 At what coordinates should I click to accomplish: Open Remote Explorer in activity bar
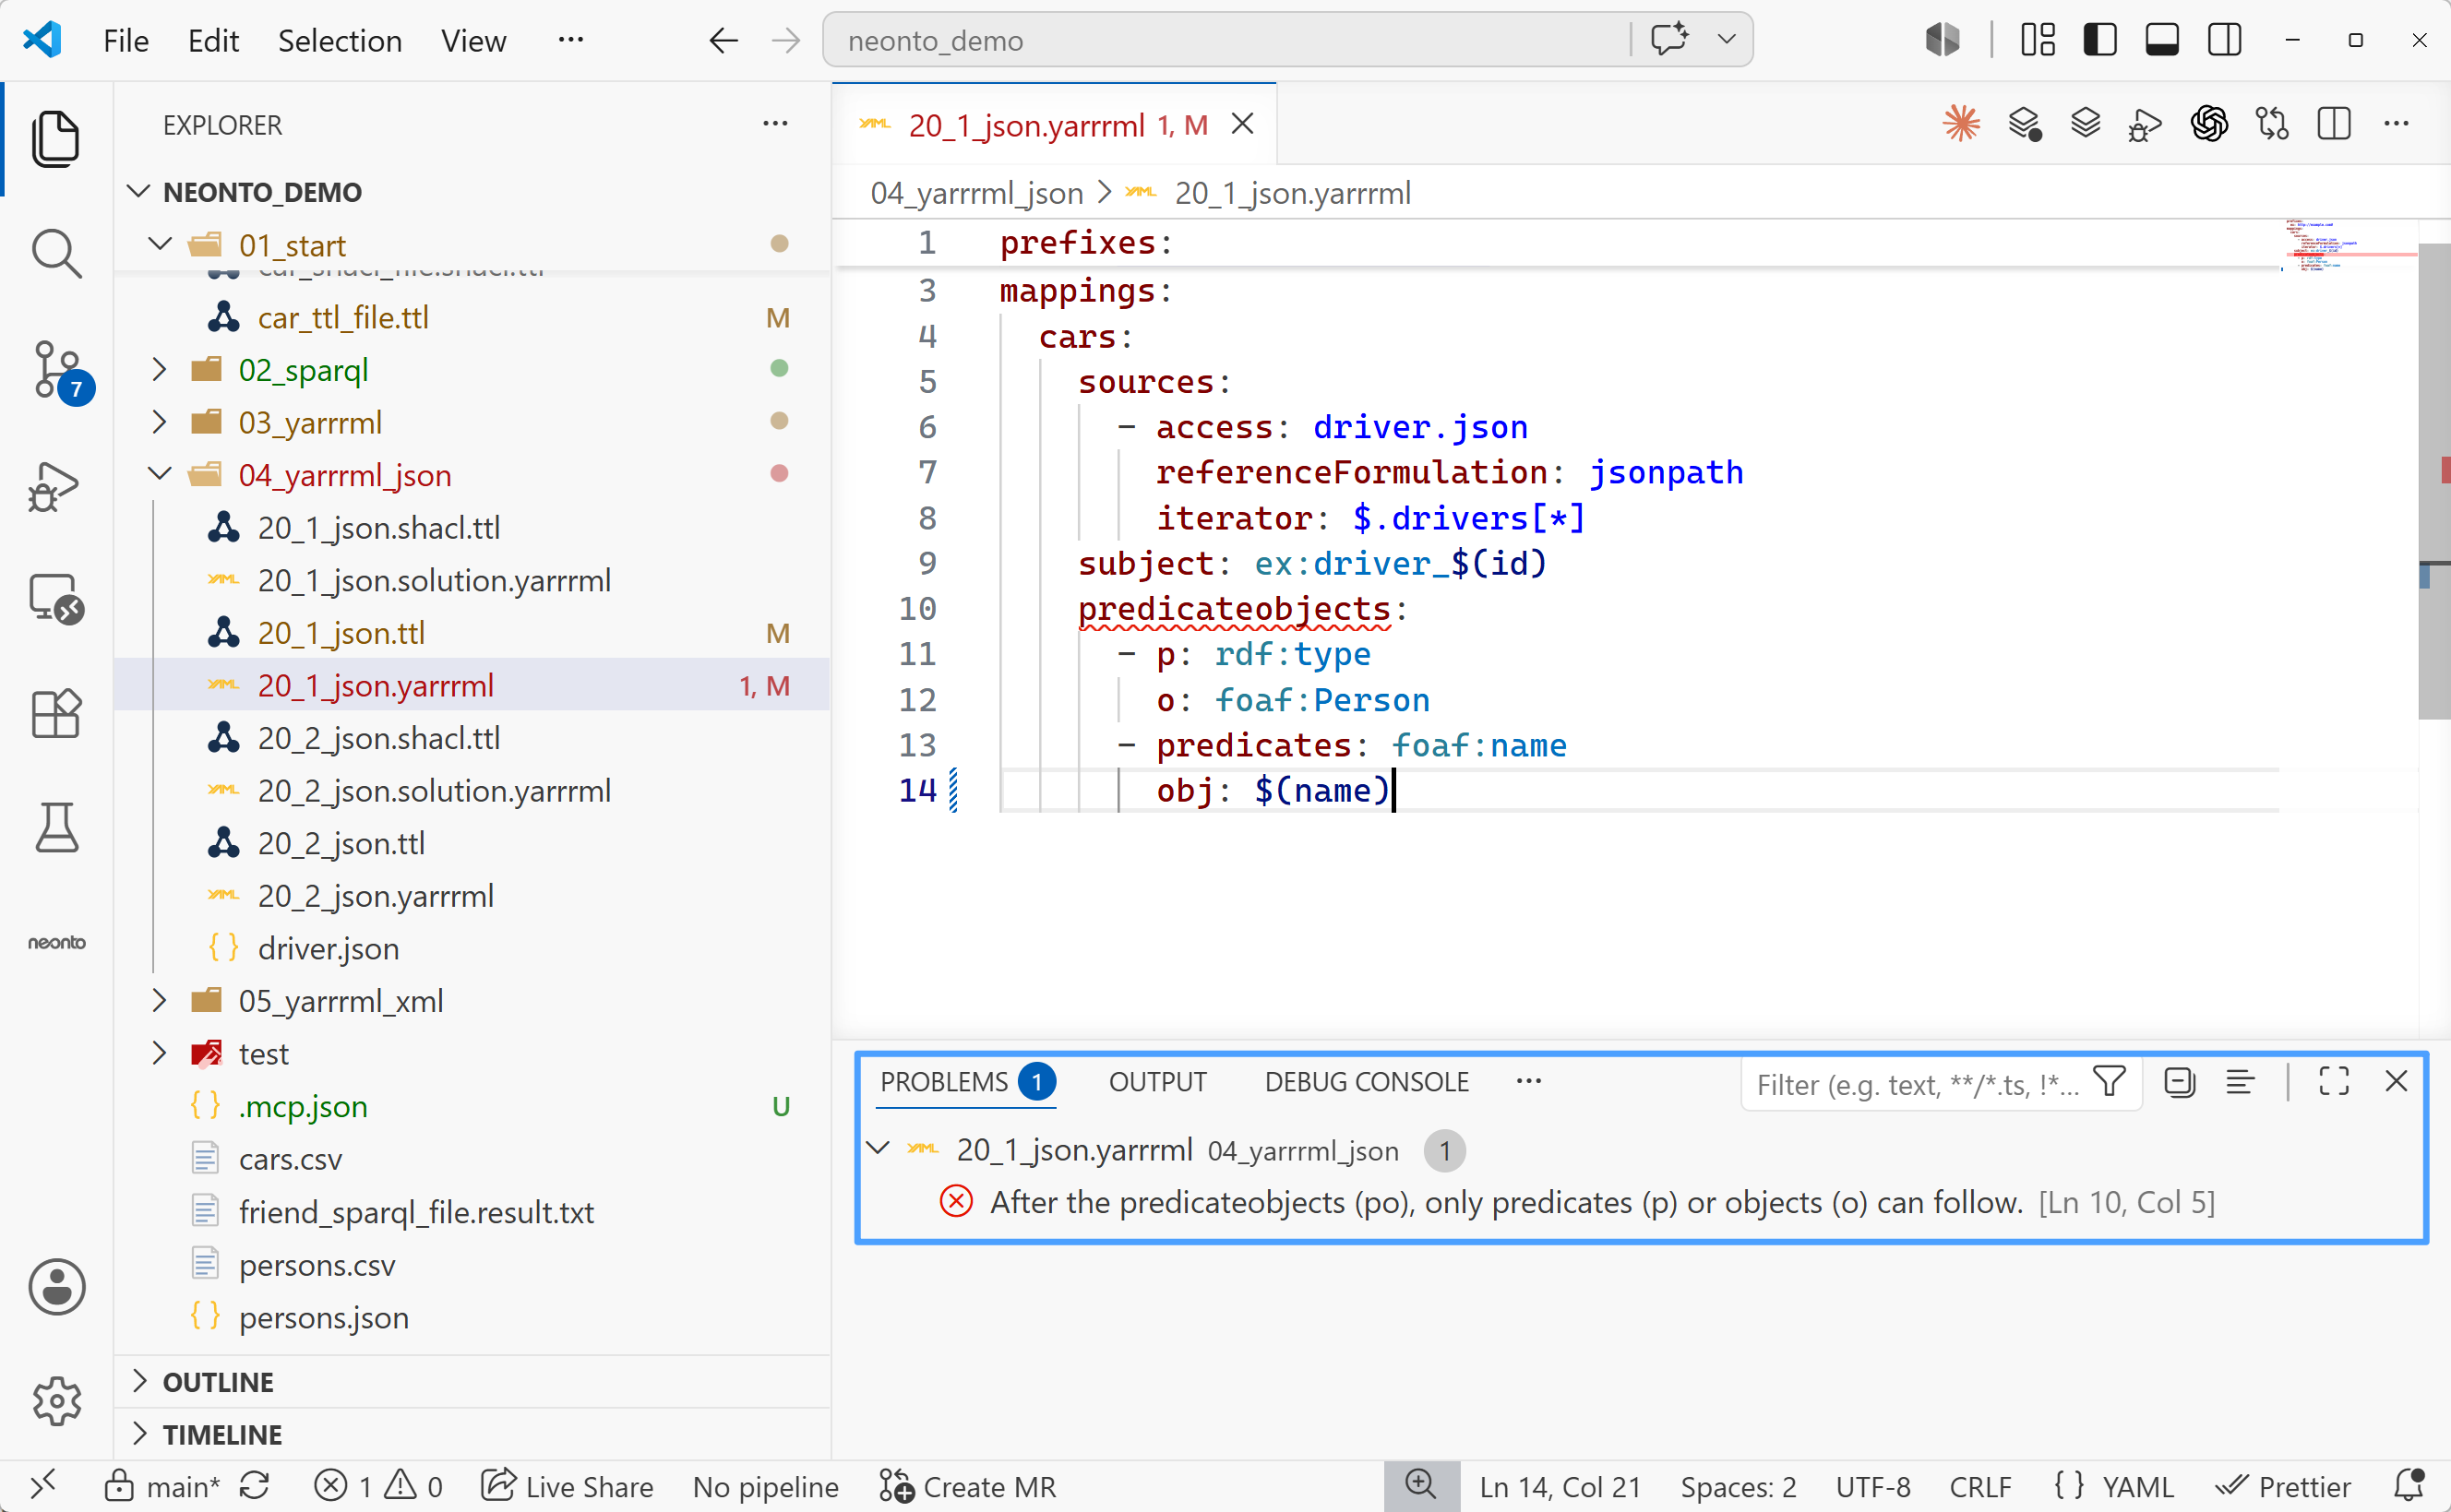click(x=56, y=600)
